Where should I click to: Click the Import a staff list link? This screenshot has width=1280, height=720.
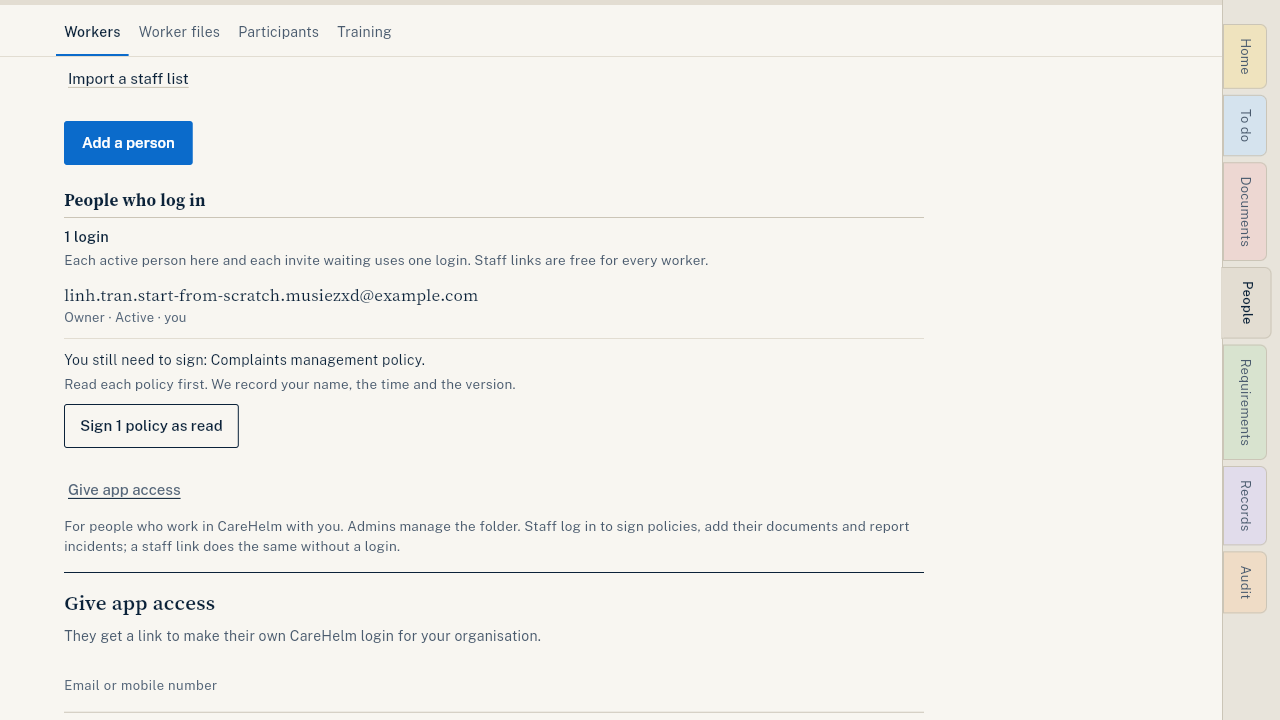128,79
